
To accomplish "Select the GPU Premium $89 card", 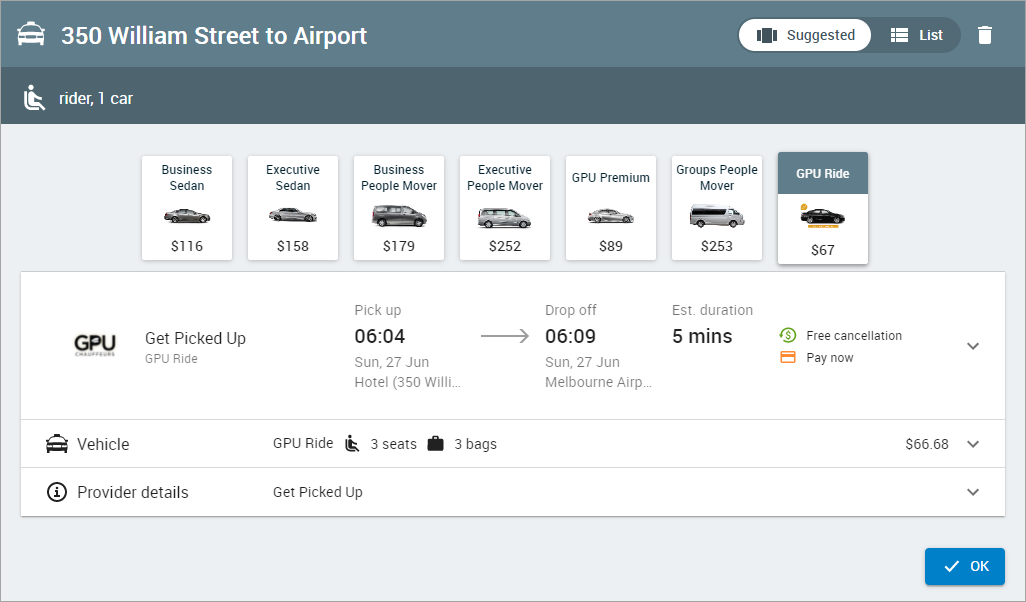I will click(x=611, y=208).
